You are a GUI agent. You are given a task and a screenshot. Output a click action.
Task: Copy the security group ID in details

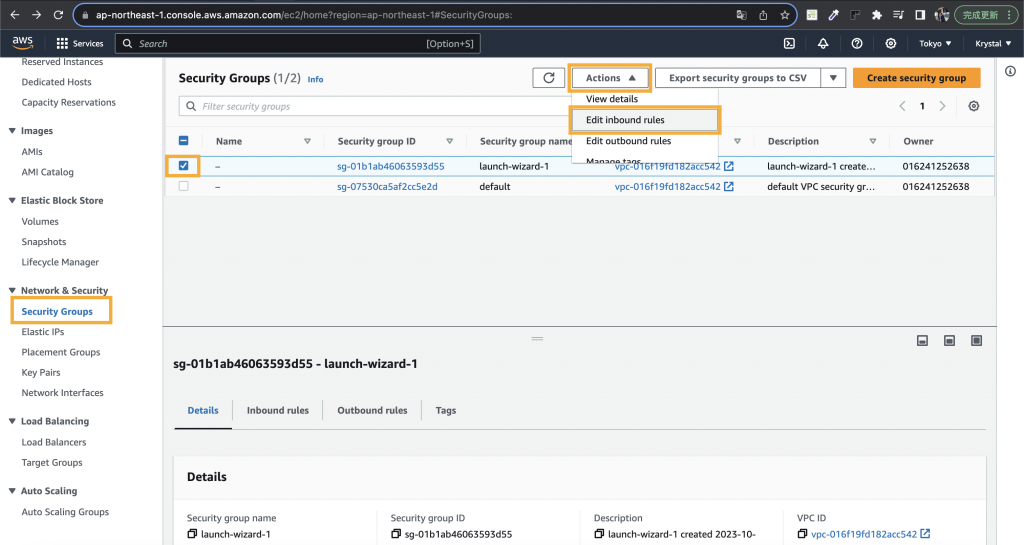pos(396,534)
